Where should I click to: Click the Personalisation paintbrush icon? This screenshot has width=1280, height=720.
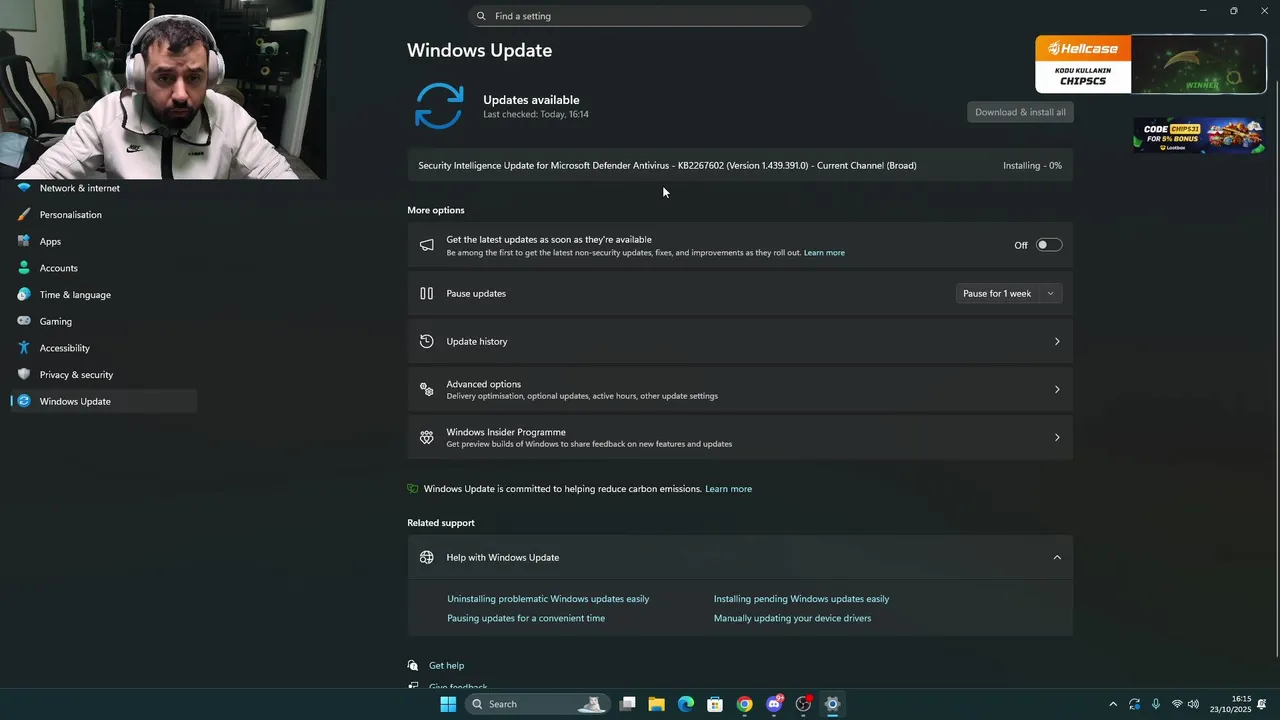click(24, 215)
